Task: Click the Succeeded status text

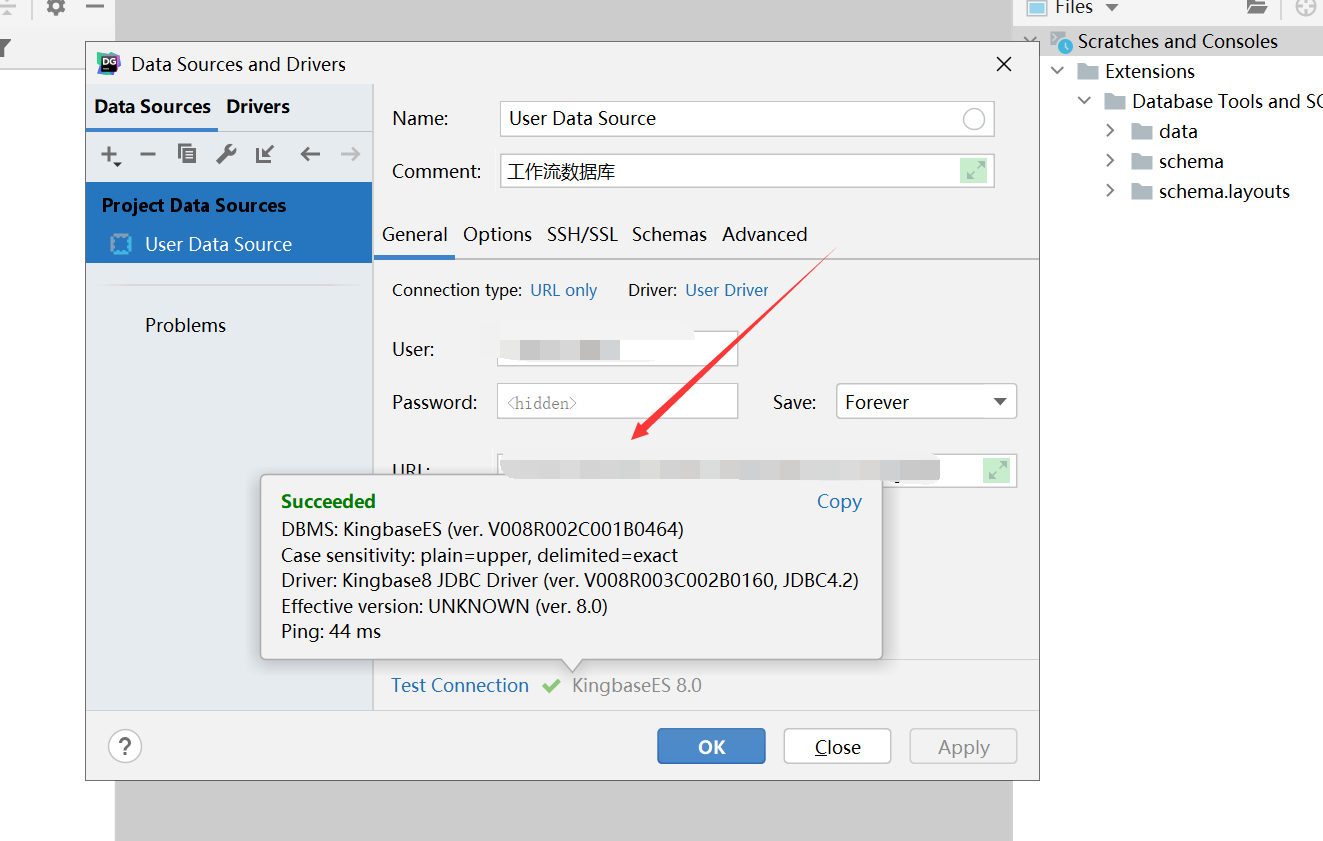Action: (328, 502)
